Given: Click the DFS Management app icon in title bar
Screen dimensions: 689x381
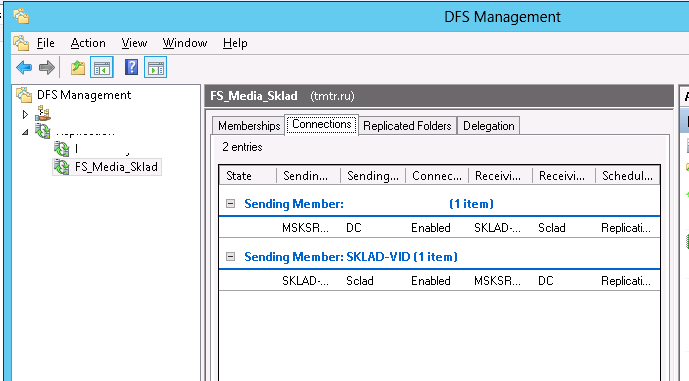Looking at the screenshot, I should [21, 17].
